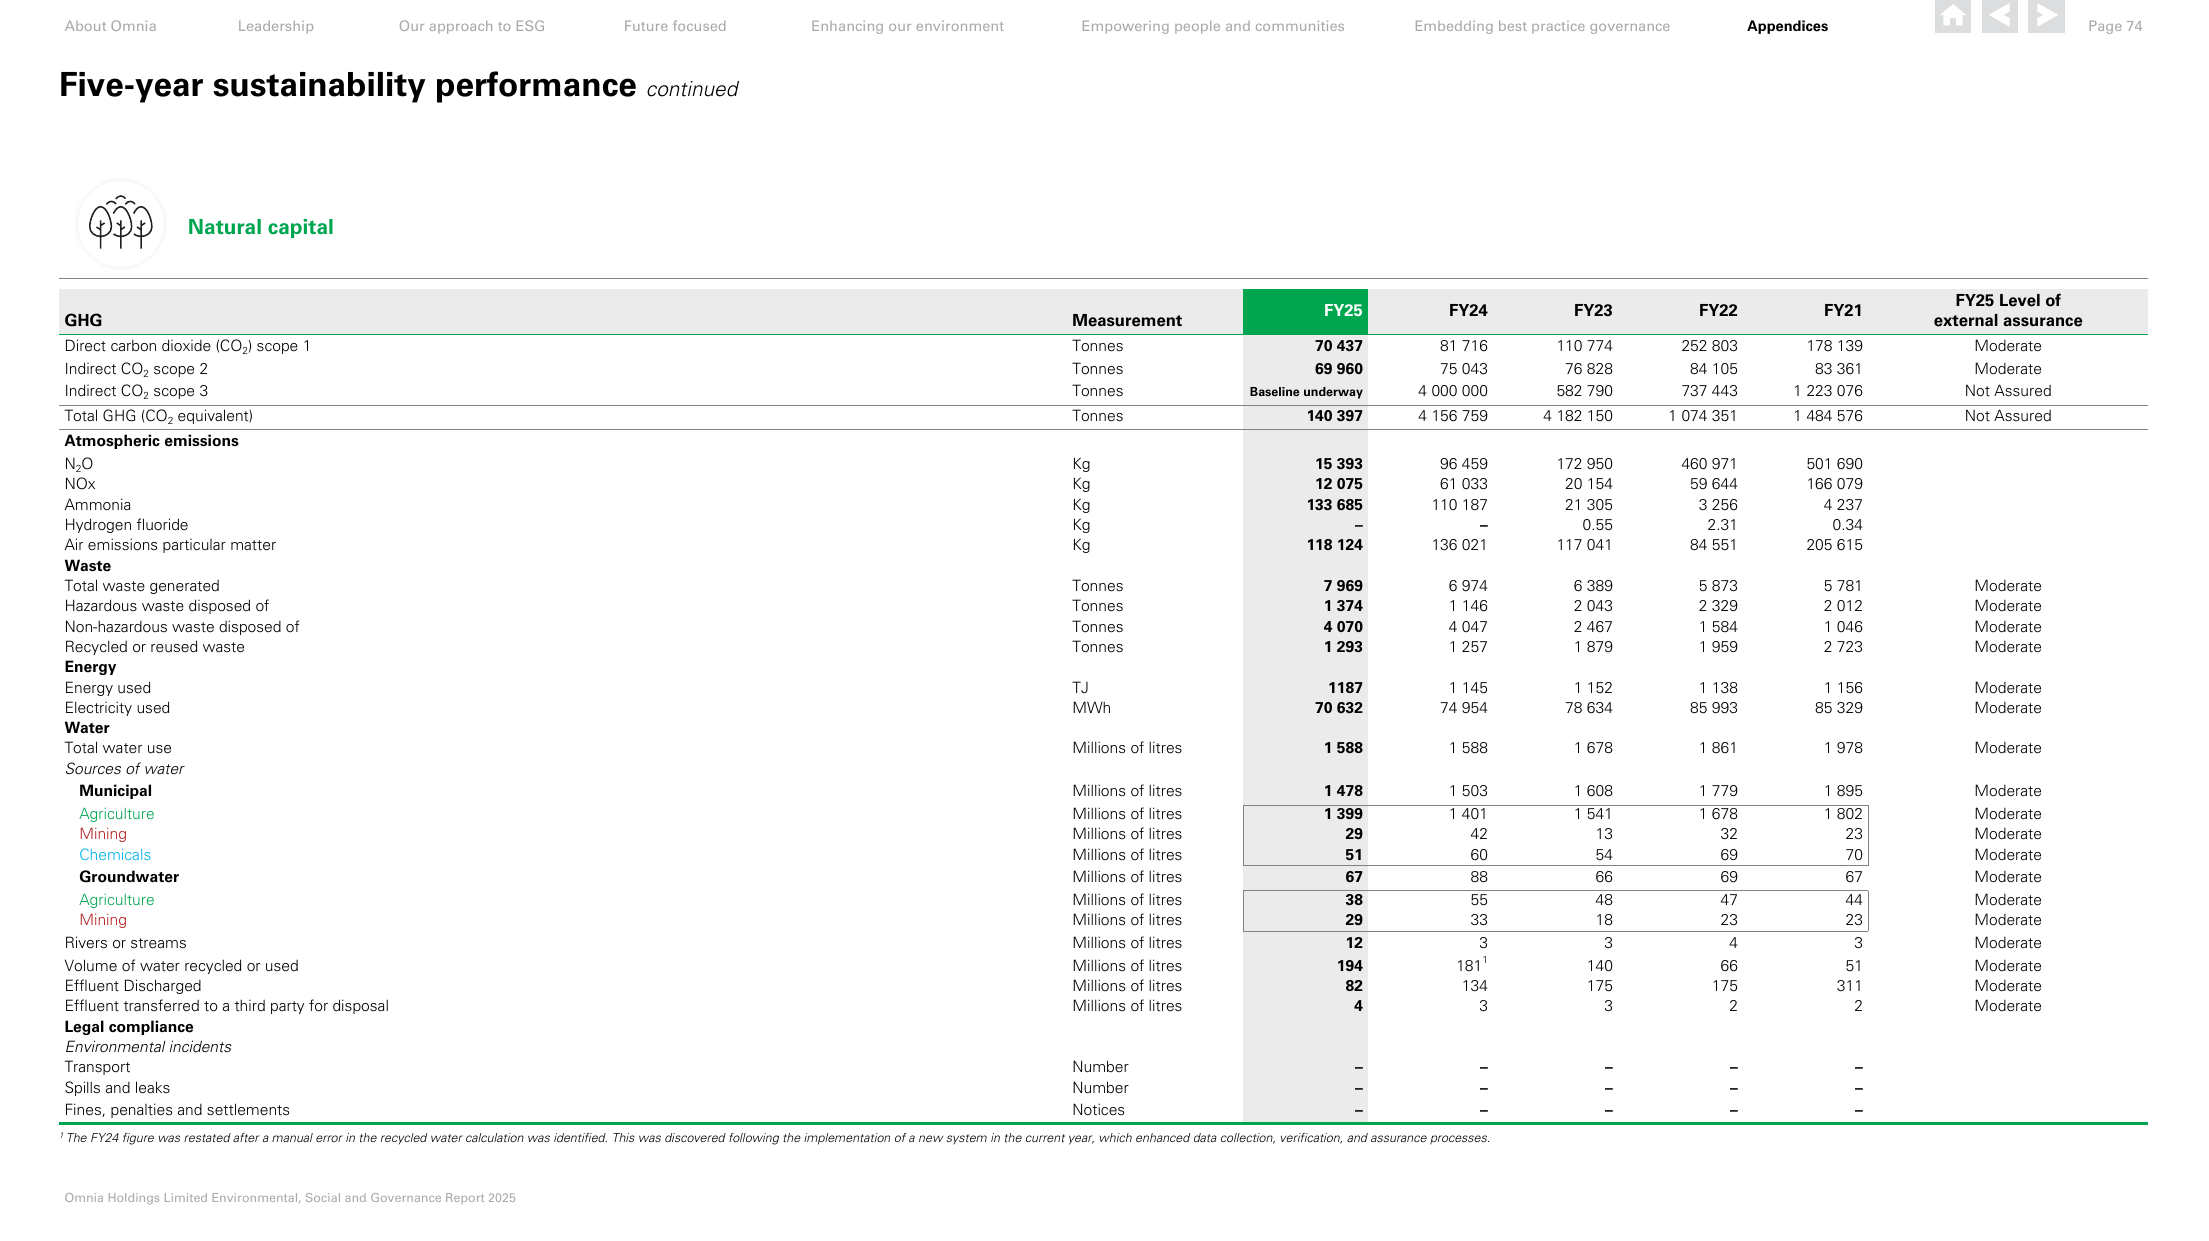Click blue Chemicals row label
The image size is (2209, 1241).
(115, 855)
